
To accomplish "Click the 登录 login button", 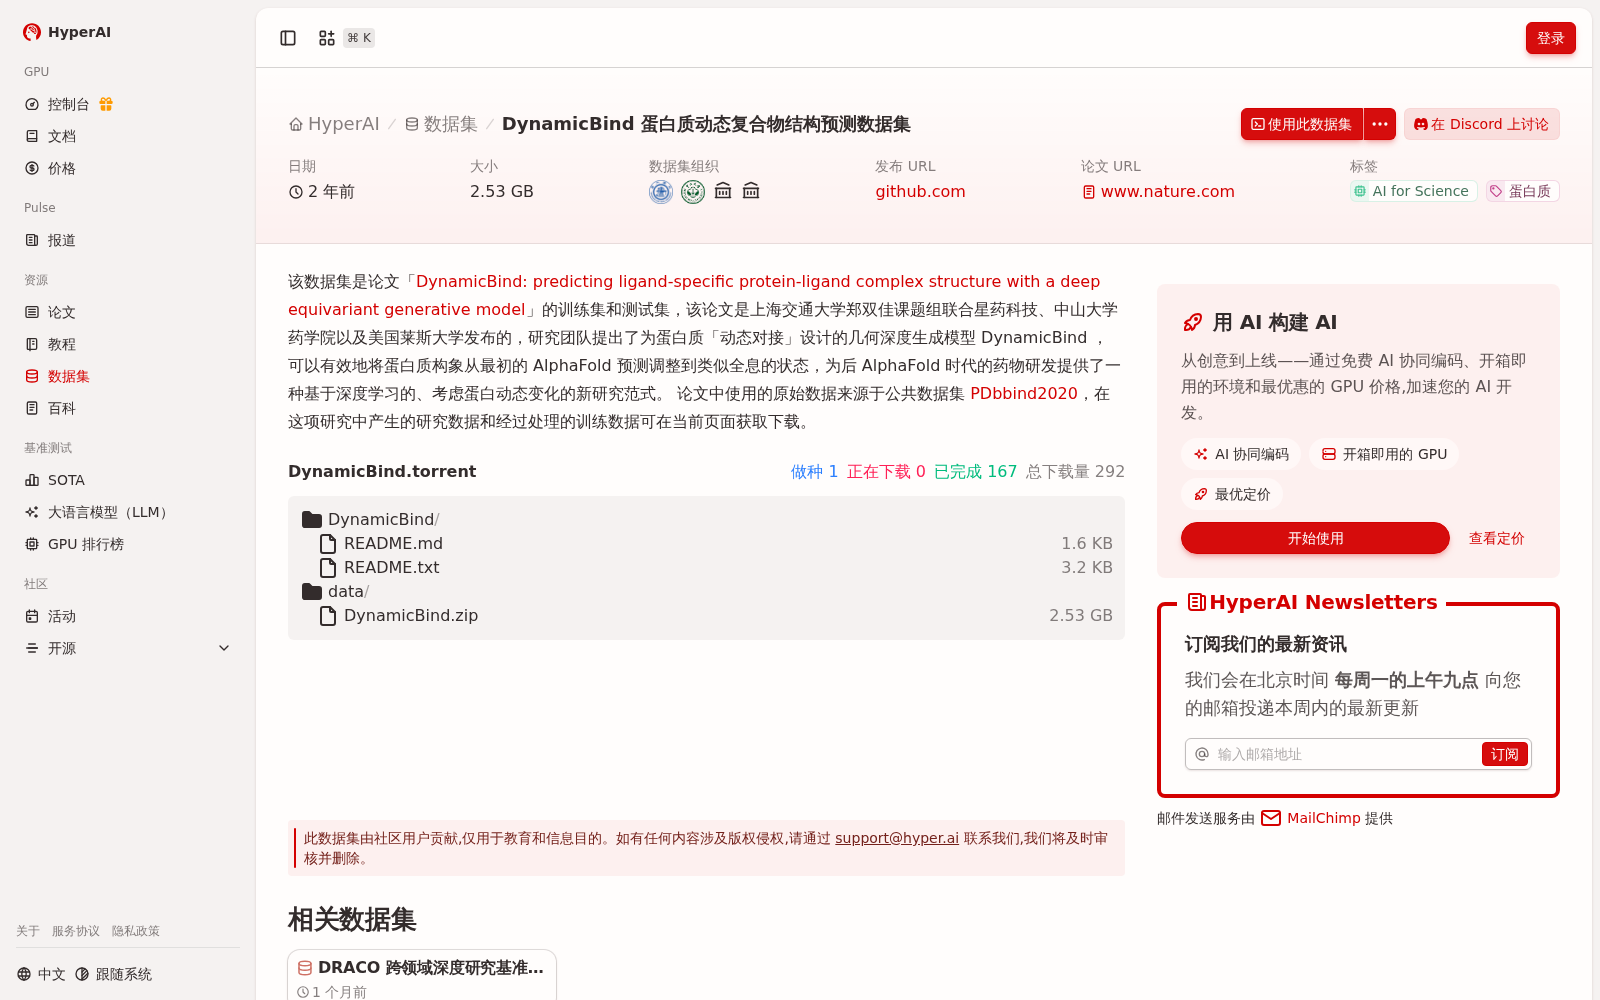I will coord(1550,38).
